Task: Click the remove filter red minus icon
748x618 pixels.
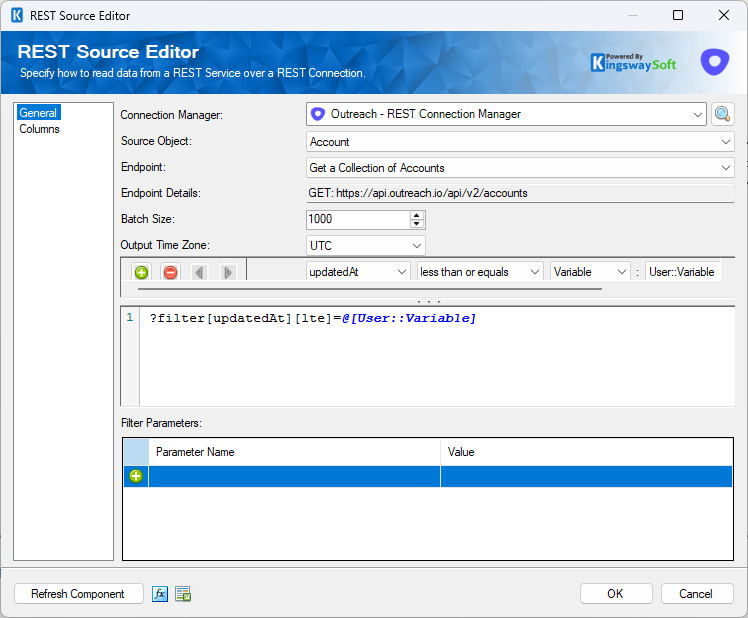Action: pyautogui.click(x=170, y=272)
